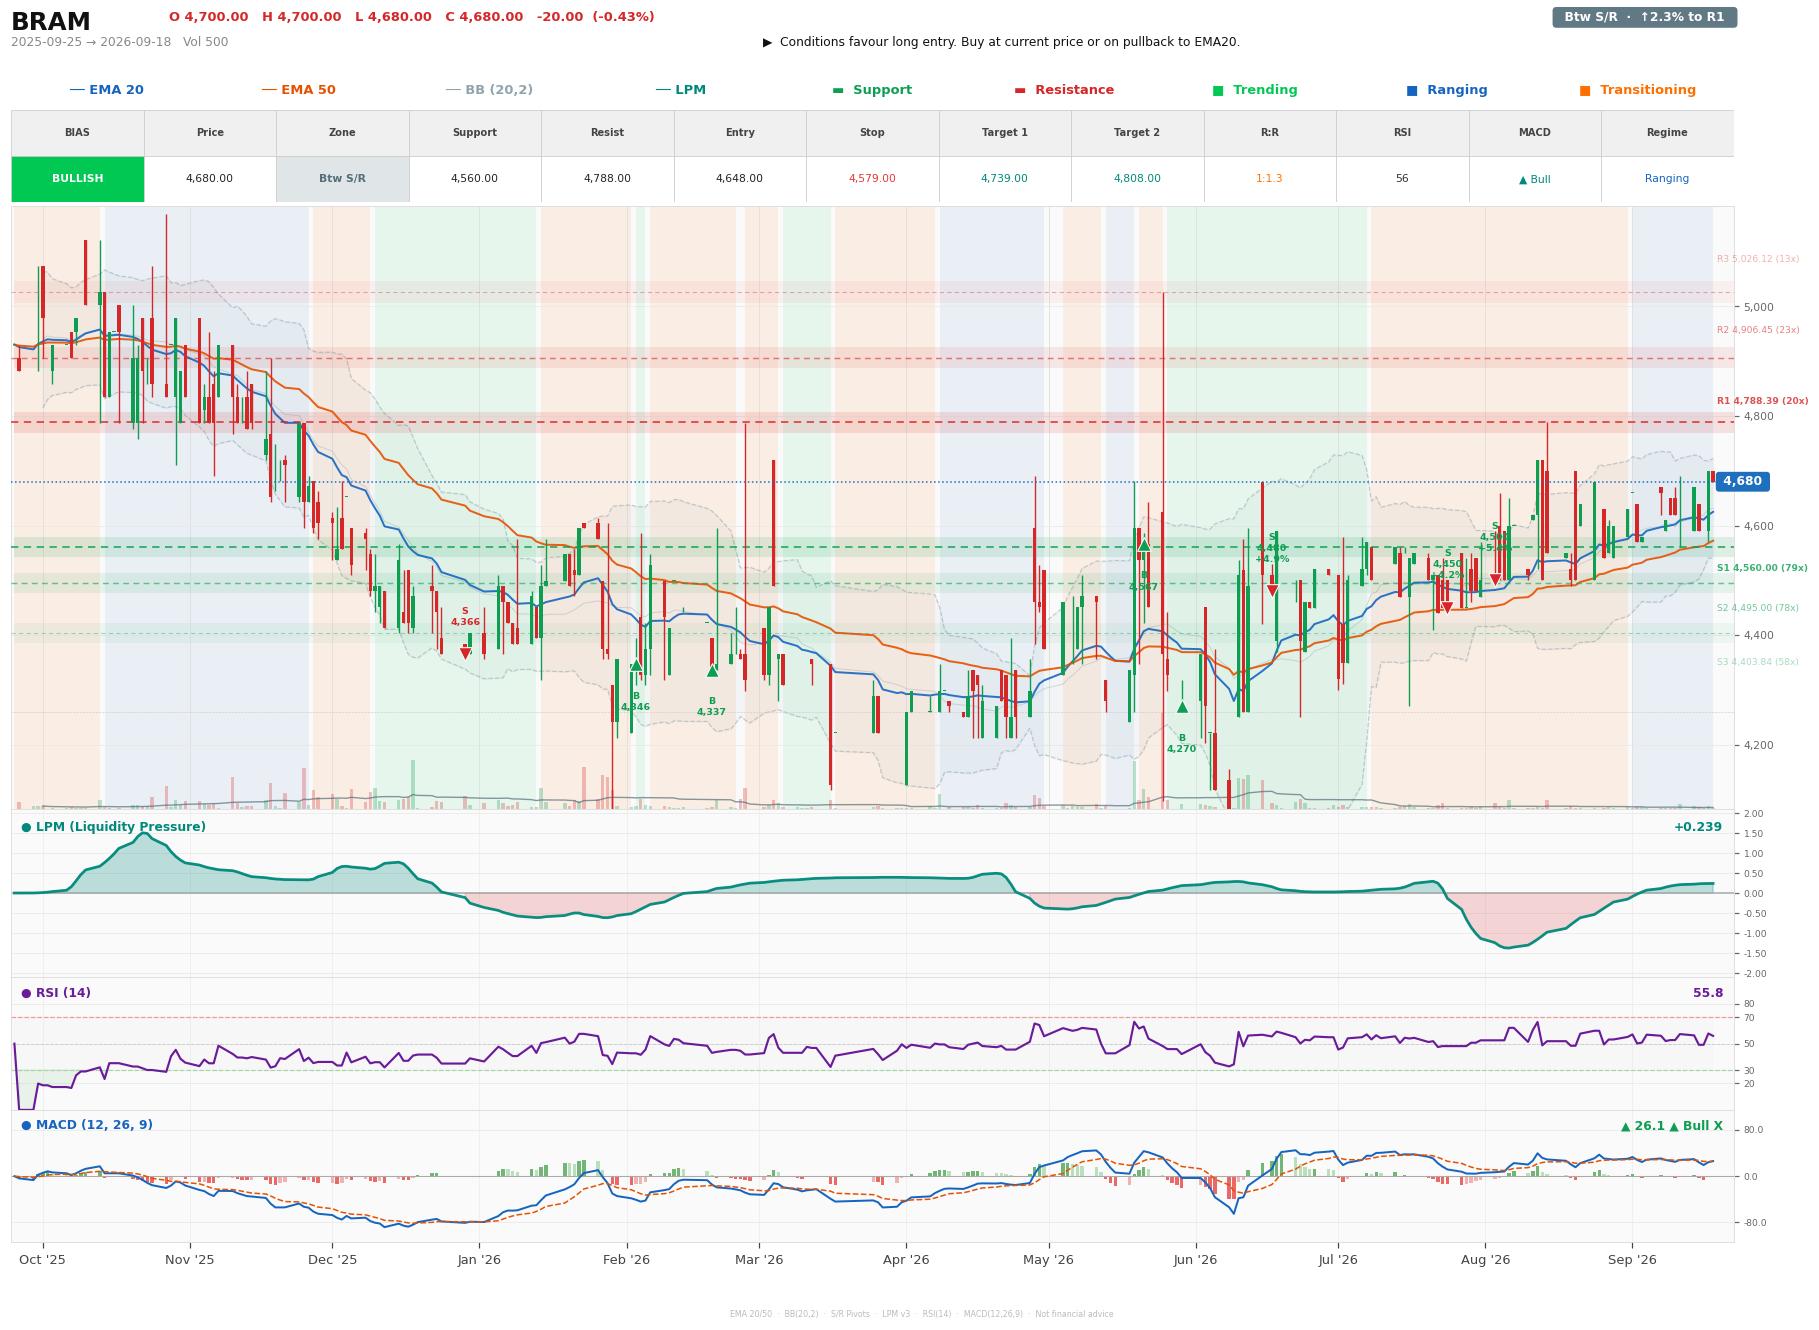Click the Zone column header
This screenshot has height=1330, width=1819.
point(342,133)
